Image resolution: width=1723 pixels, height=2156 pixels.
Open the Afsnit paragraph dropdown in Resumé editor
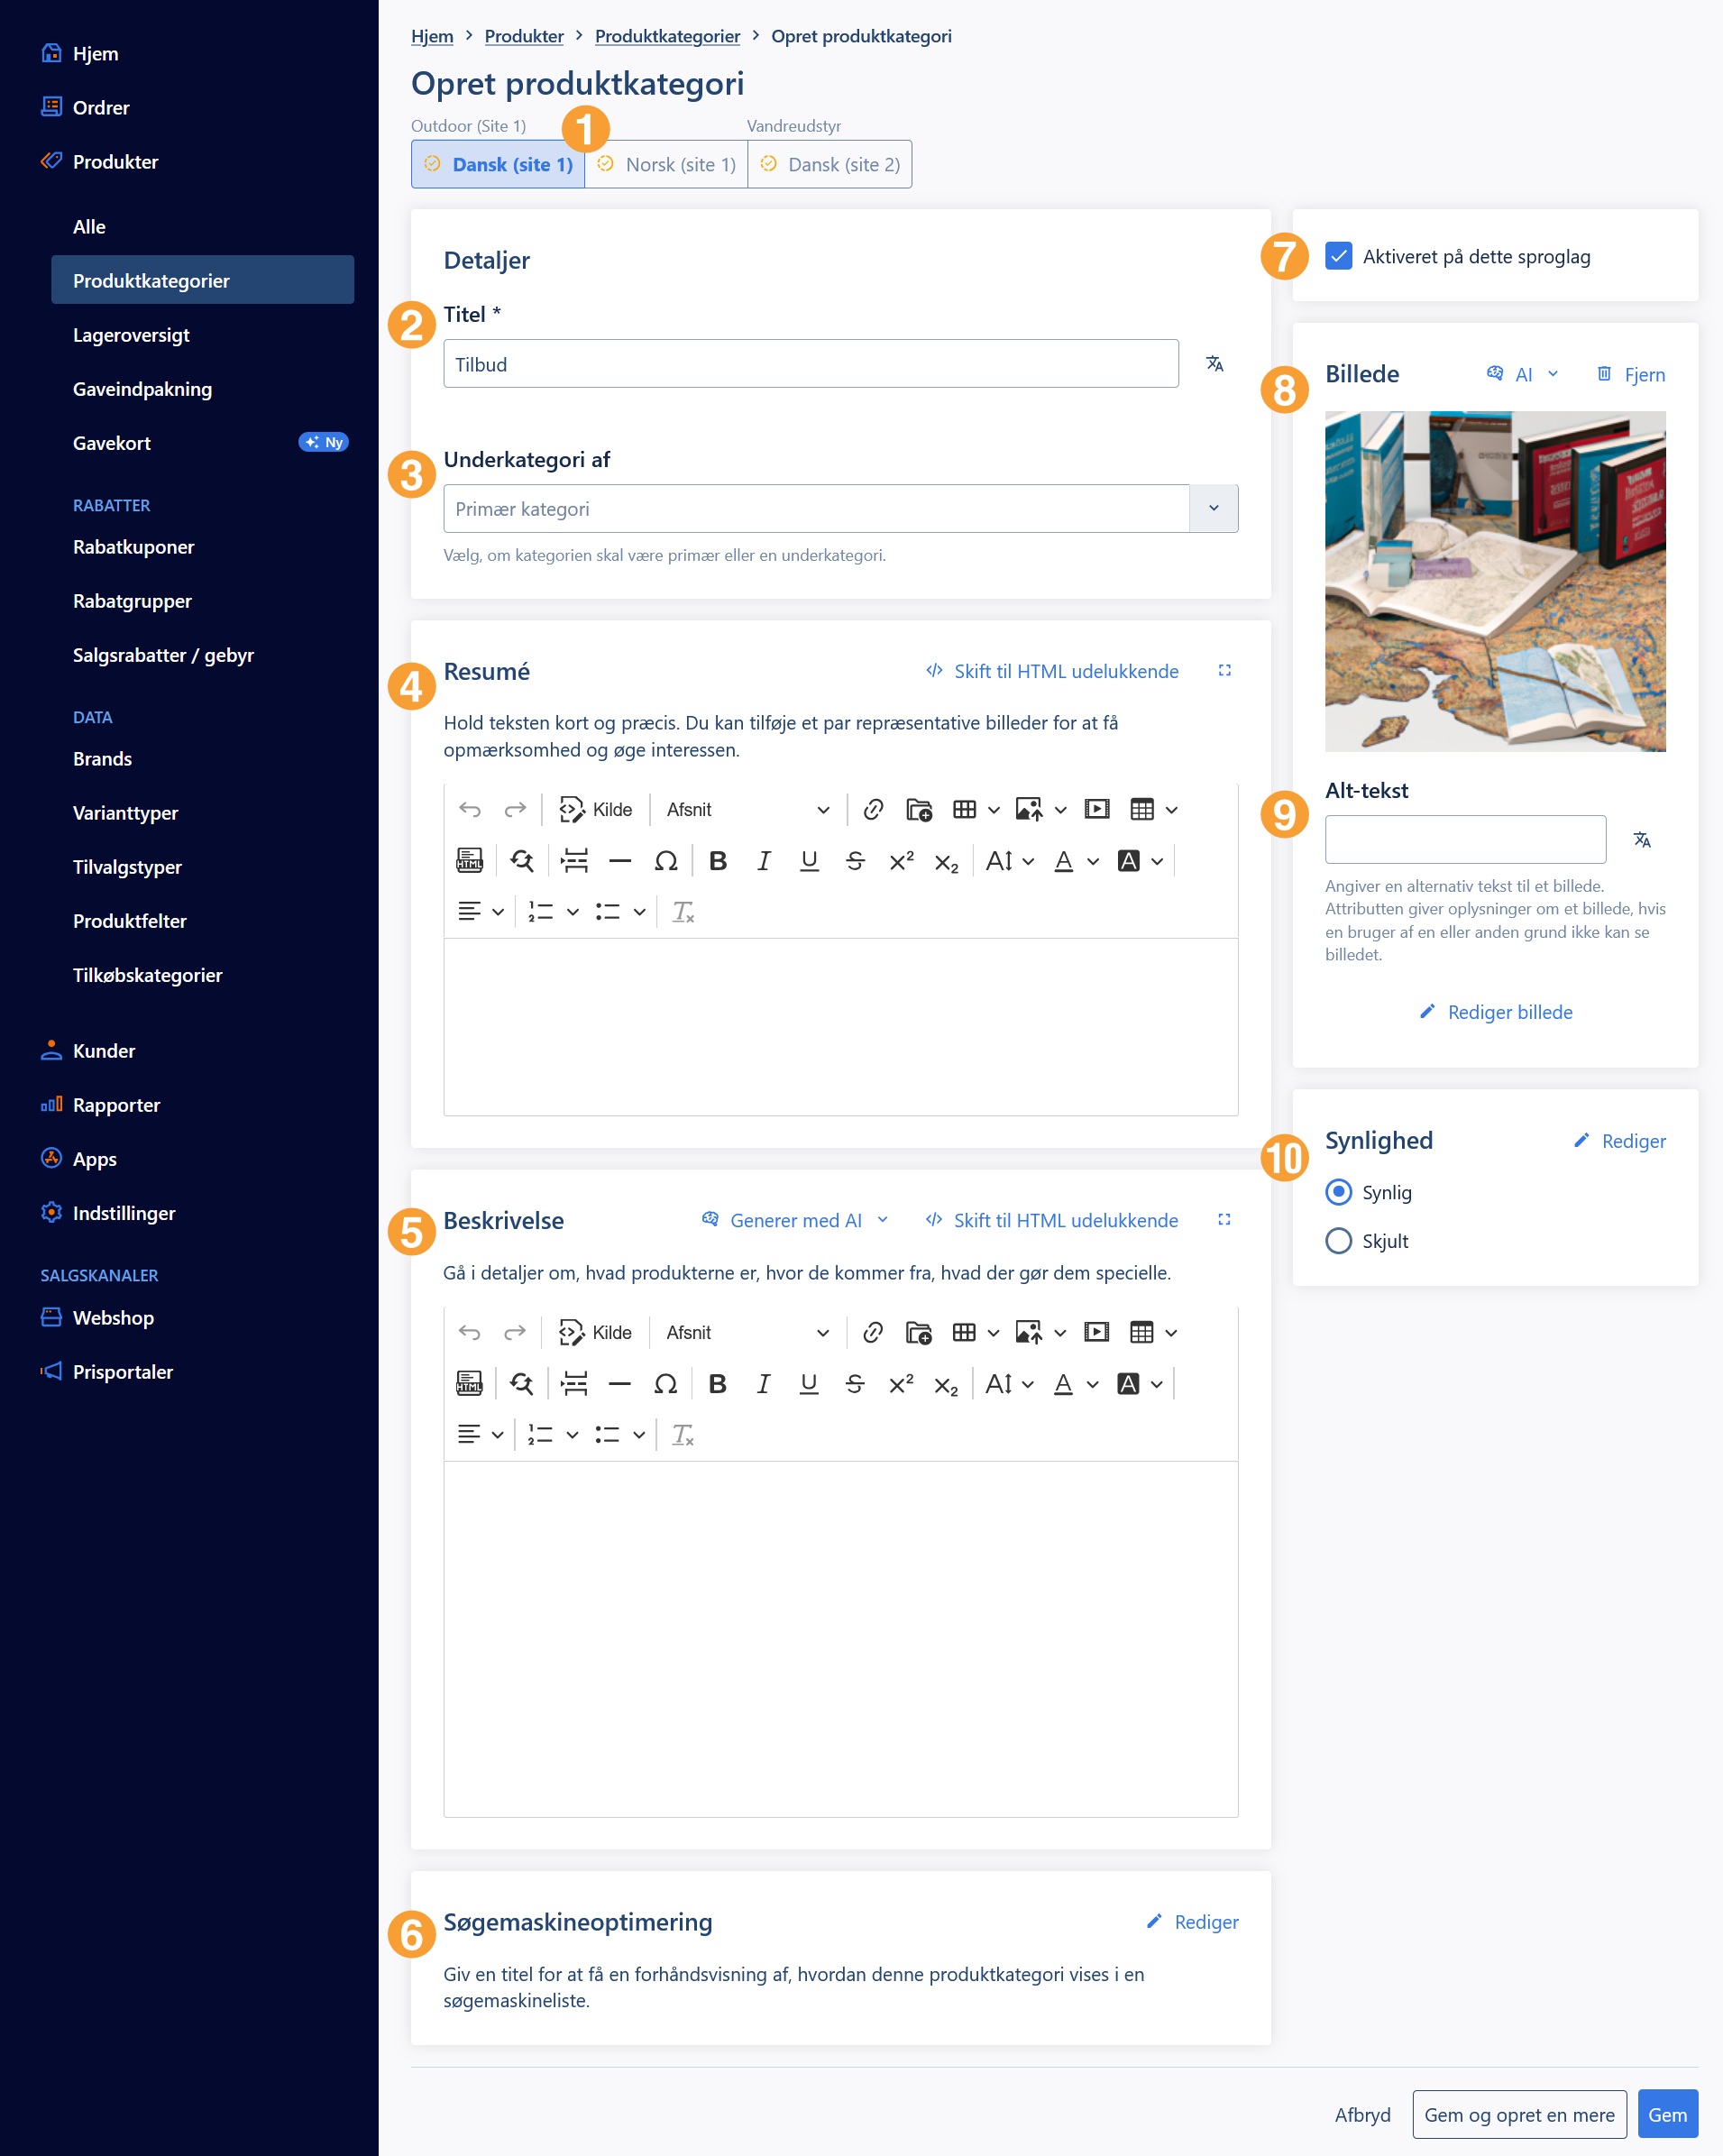(x=747, y=809)
